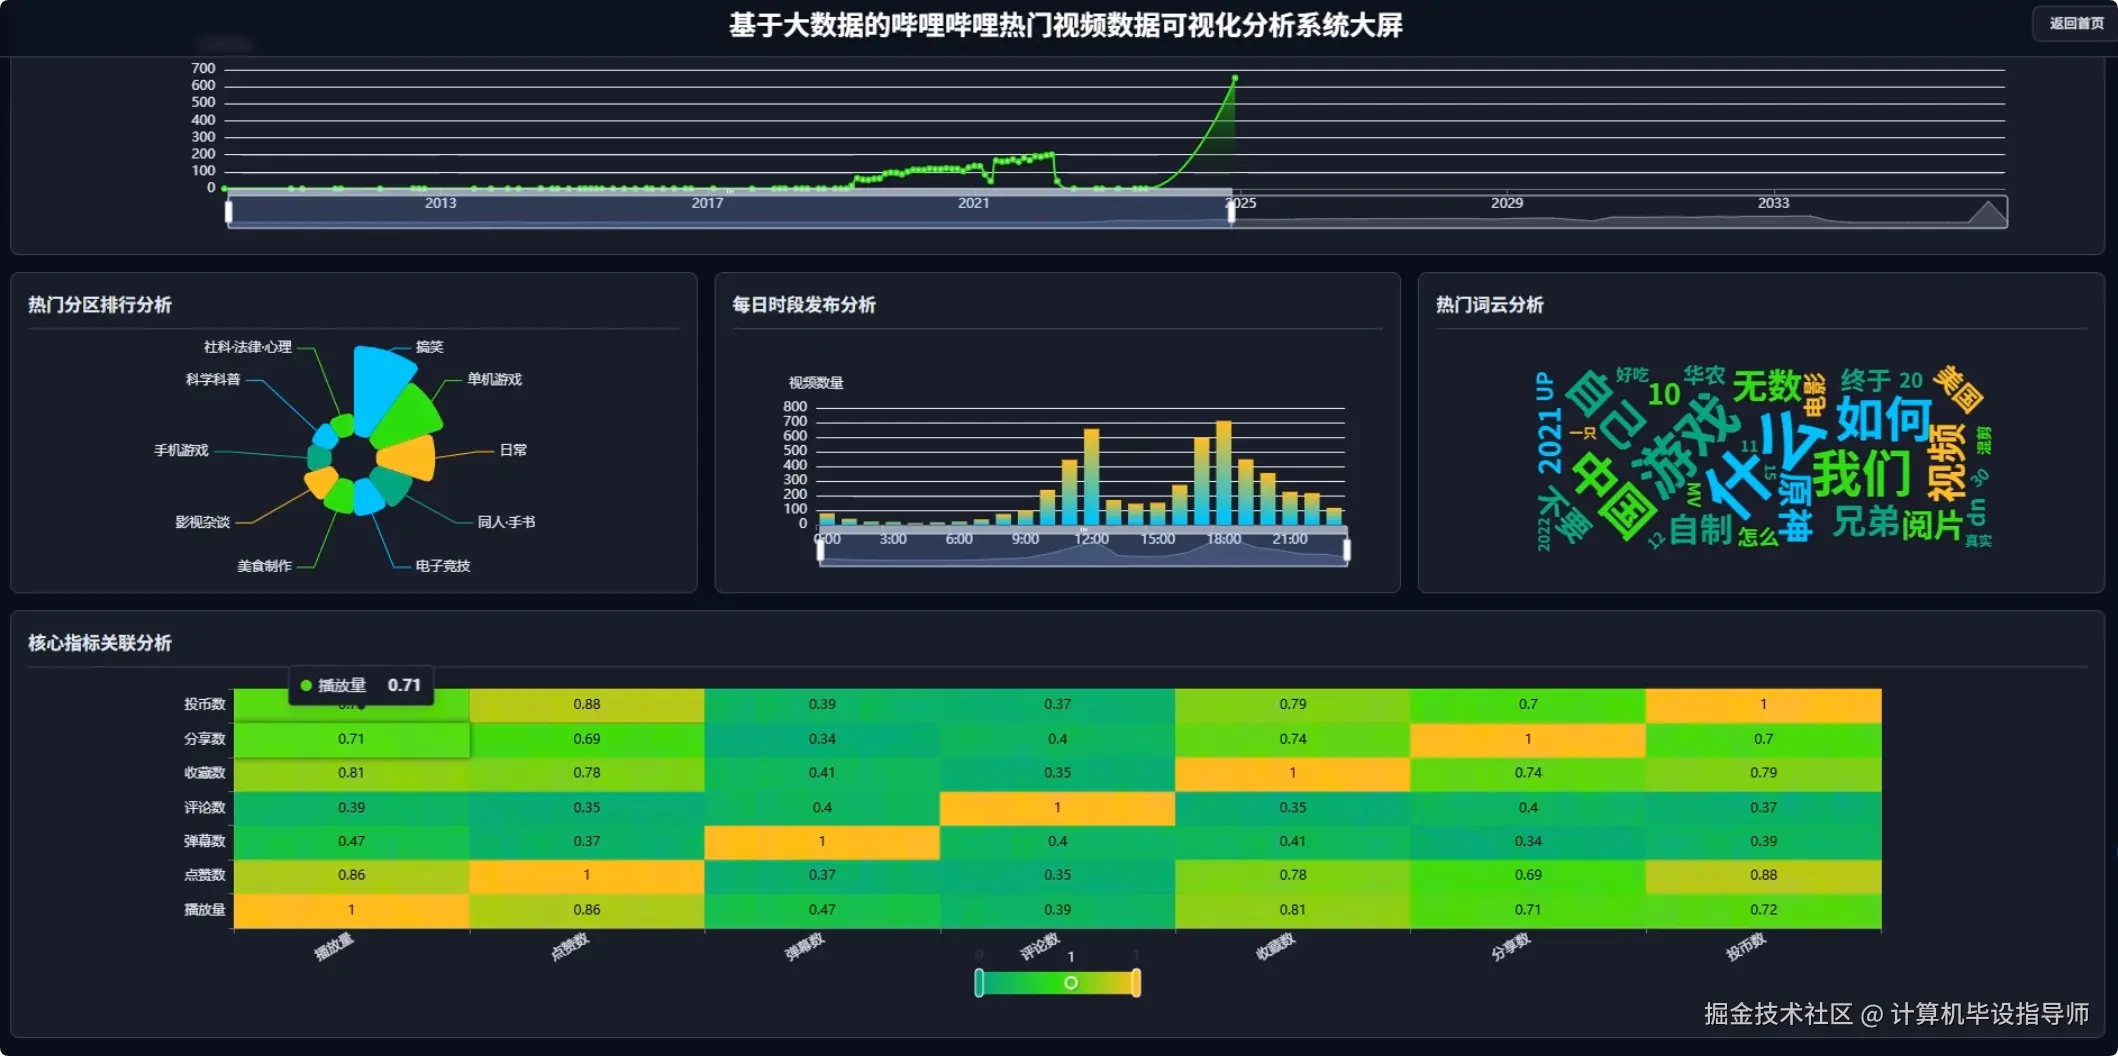Click the heatmap cell 0.88 in 投币数 row, 点赞数 column
Image resolution: width=2118 pixels, height=1056 pixels.
point(587,705)
